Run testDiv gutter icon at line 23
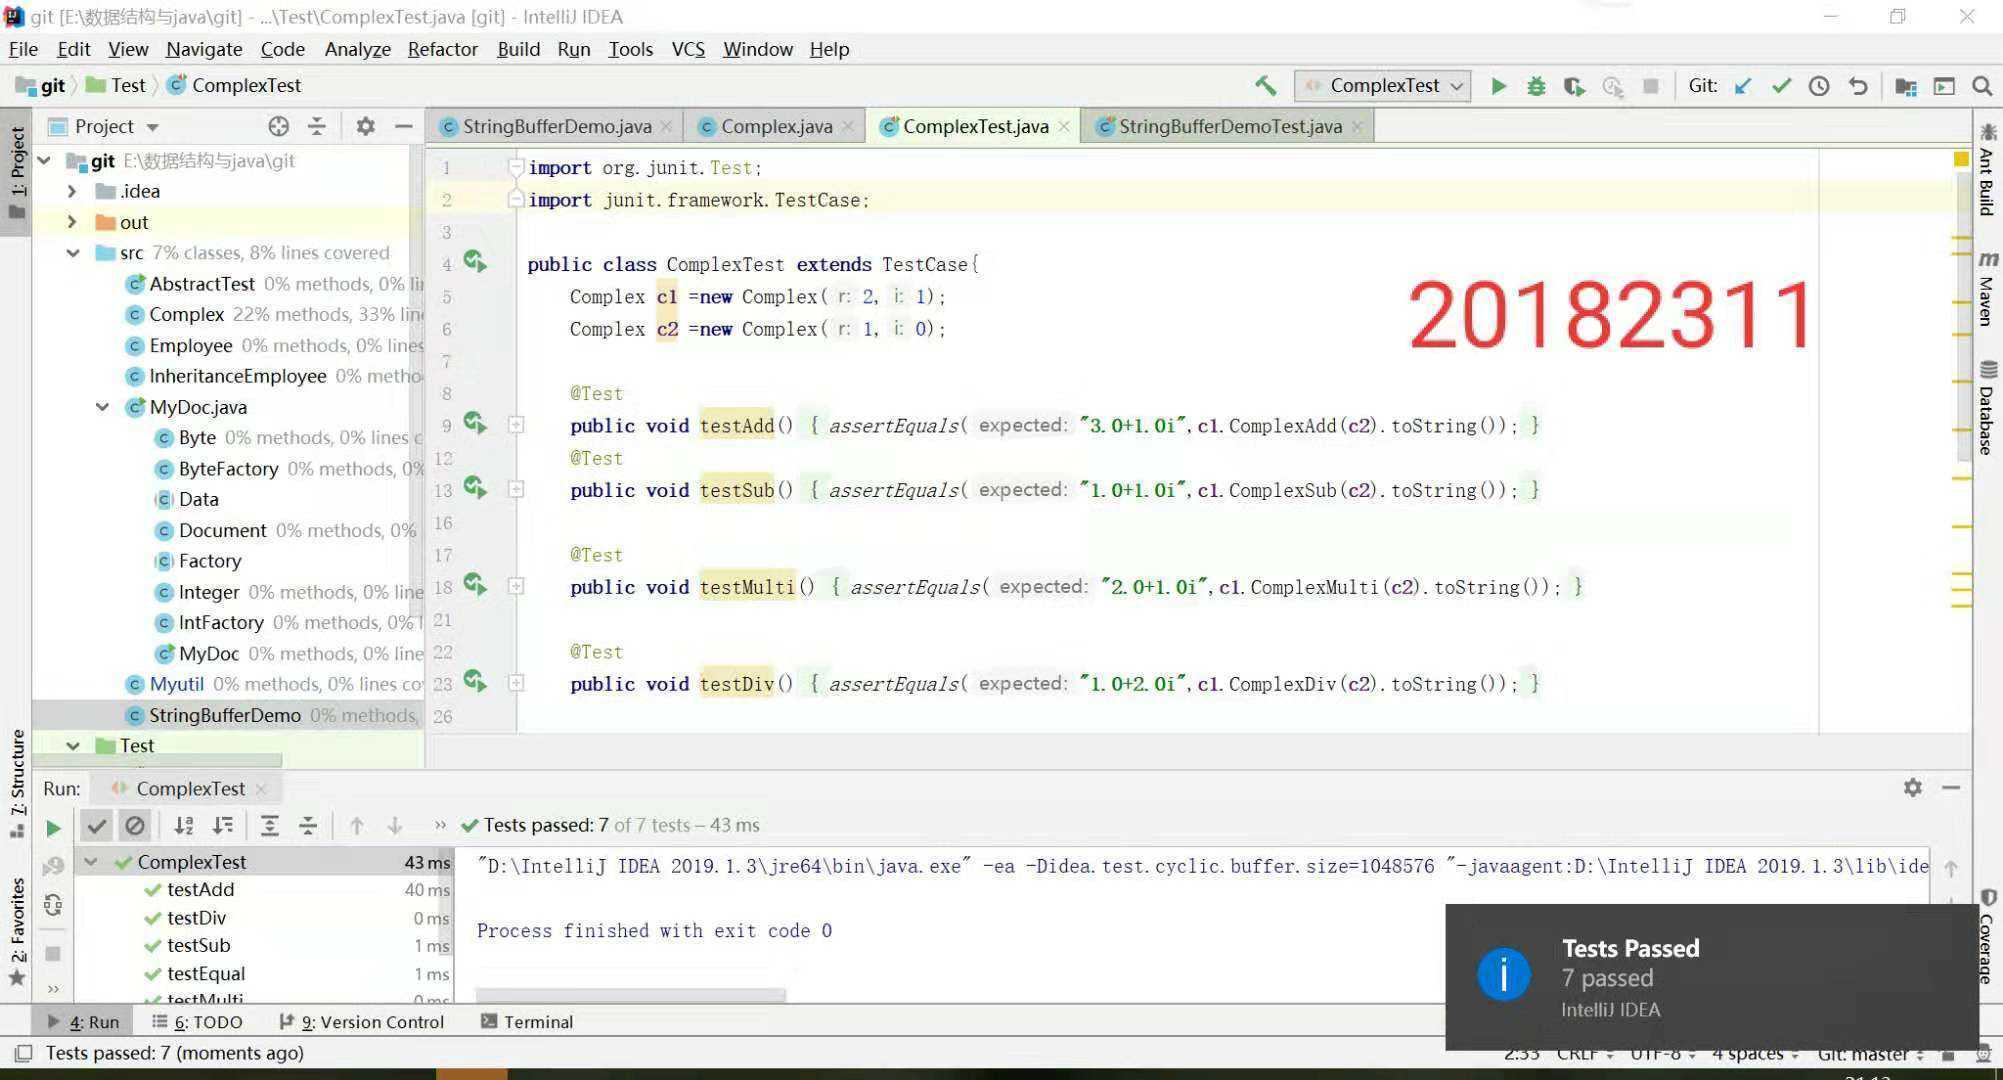Viewport: 2003px width, 1080px height. 475,682
